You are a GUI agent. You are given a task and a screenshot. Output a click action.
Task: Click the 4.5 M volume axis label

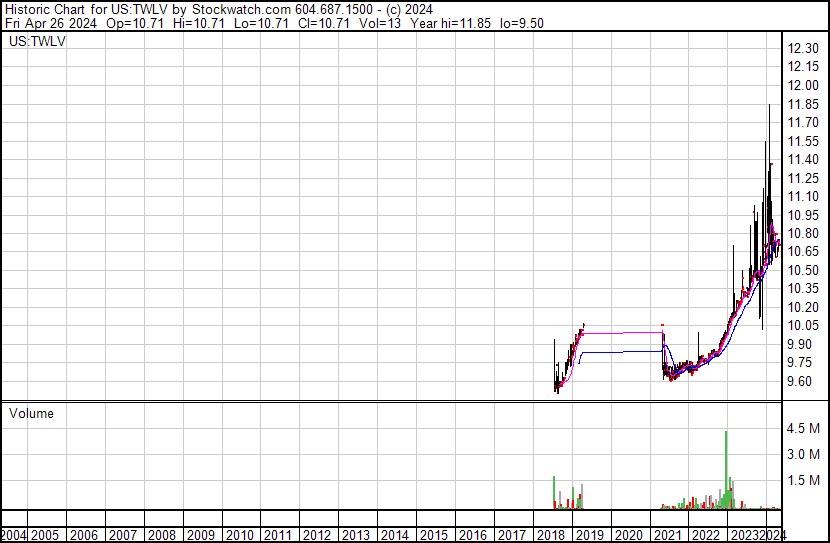[803, 428]
